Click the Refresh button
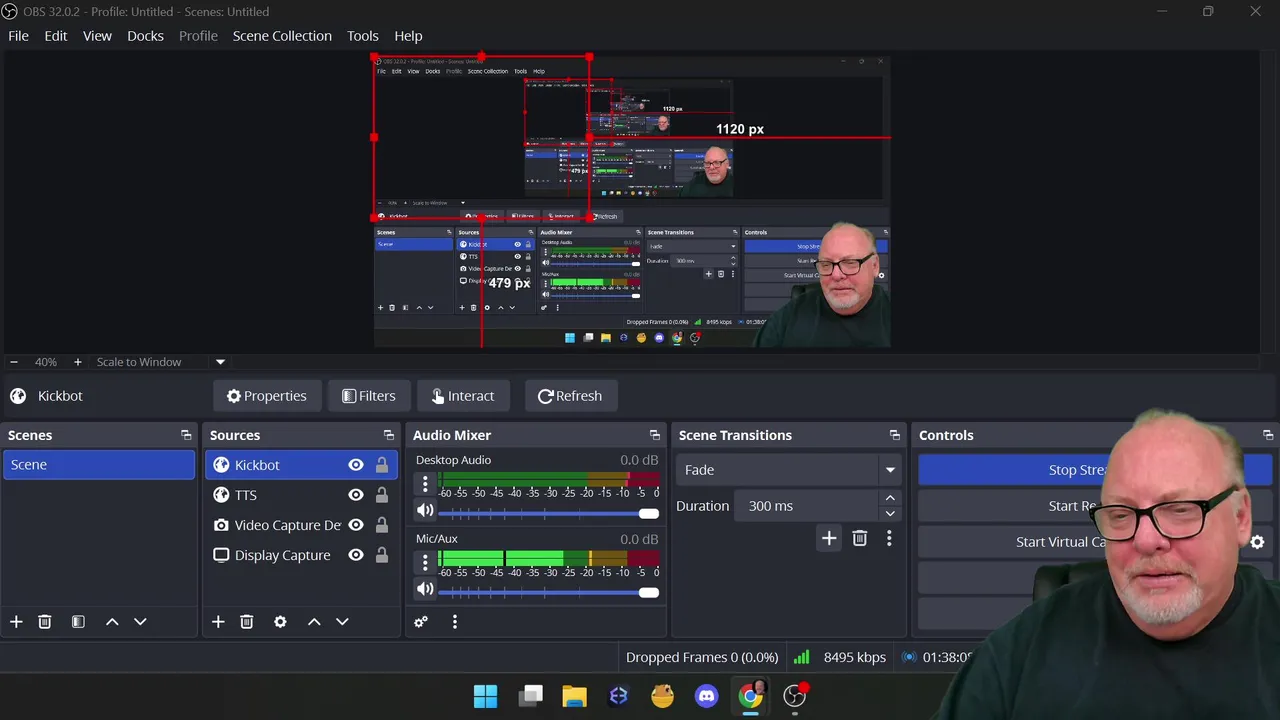 click(x=570, y=396)
